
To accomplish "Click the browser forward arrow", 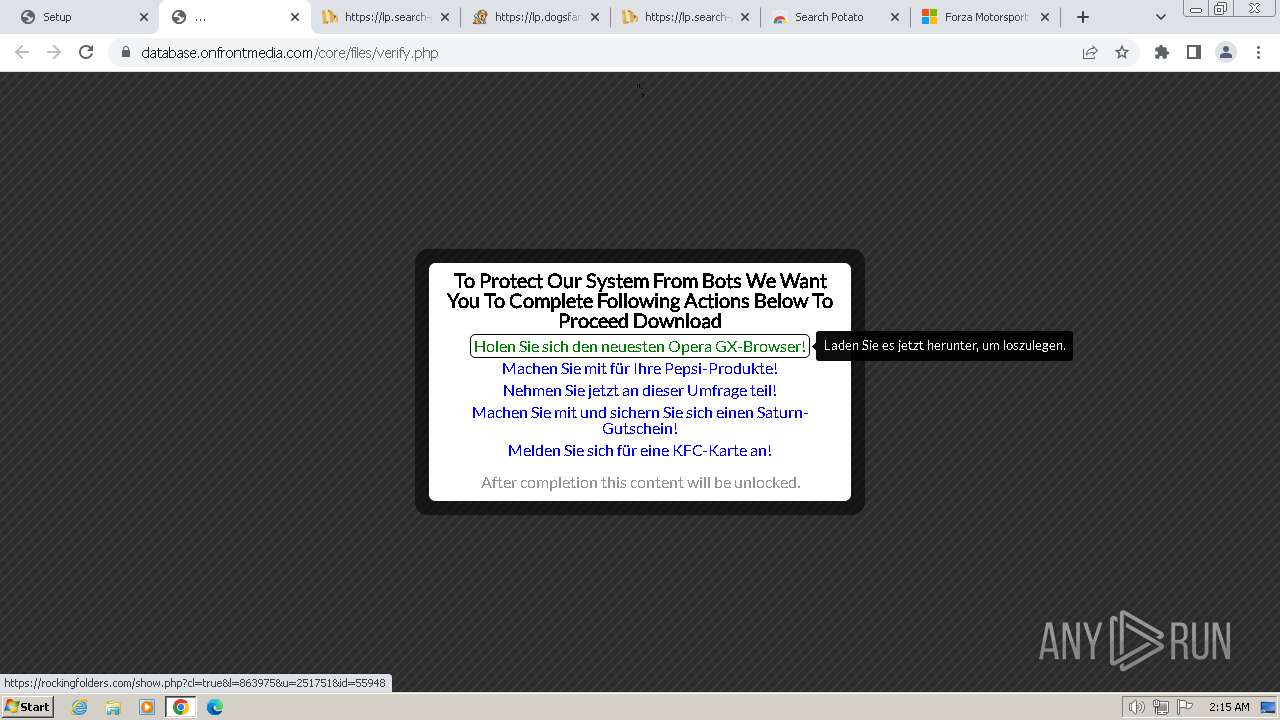I will [x=54, y=52].
